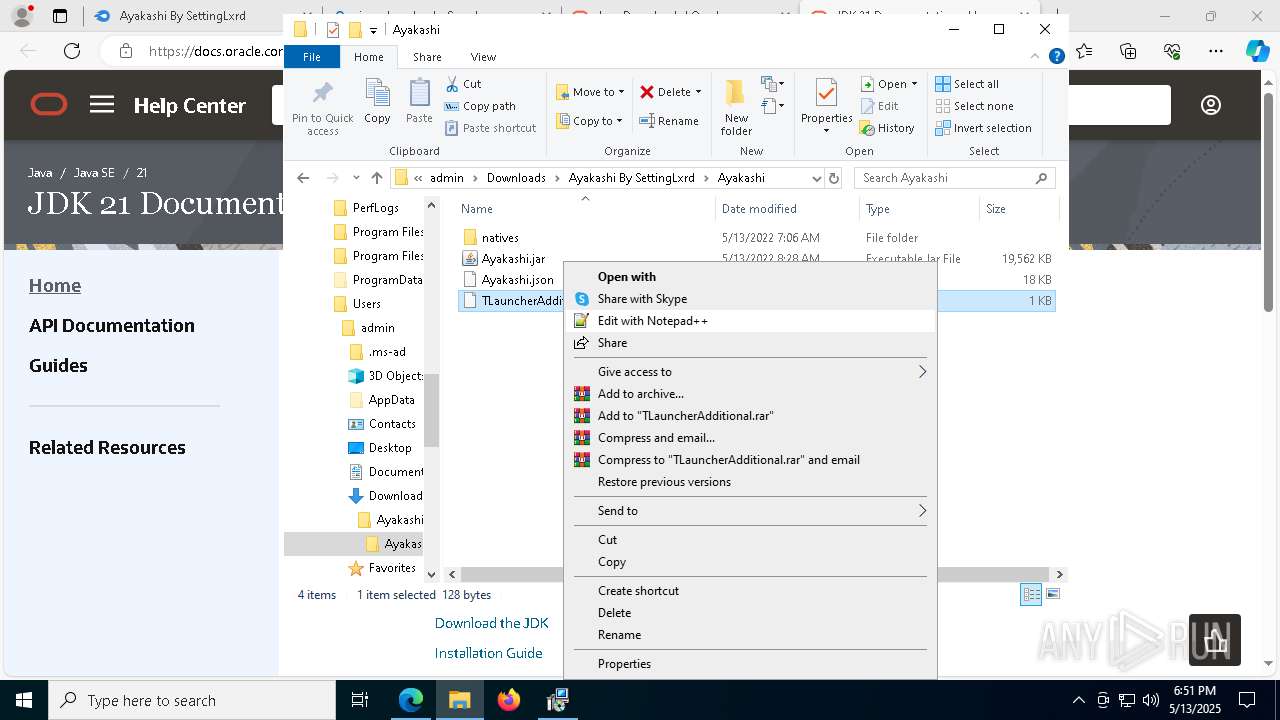Choose Open with from context menu
Image resolution: width=1280 pixels, height=720 pixels.
(750, 277)
